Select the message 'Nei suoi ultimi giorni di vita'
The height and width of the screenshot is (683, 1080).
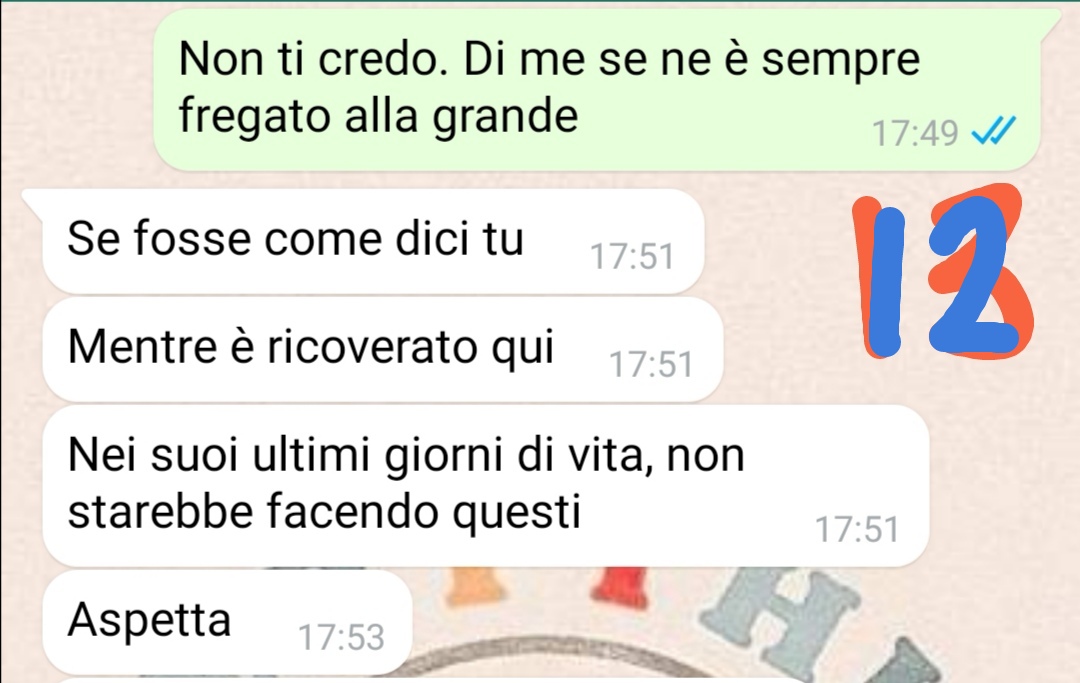486,485
